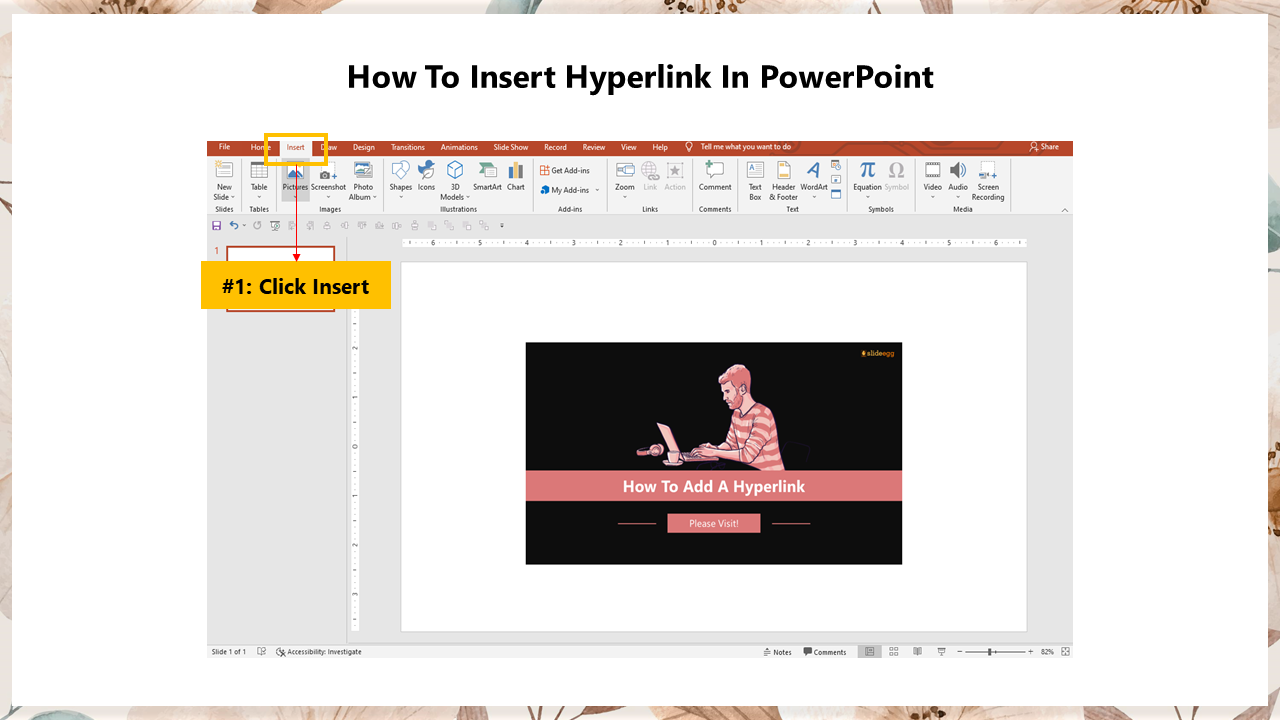Expand the New Slide dropdown arrow
This screenshot has width=1280, height=720.
pyautogui.click(x=234, y=198)
